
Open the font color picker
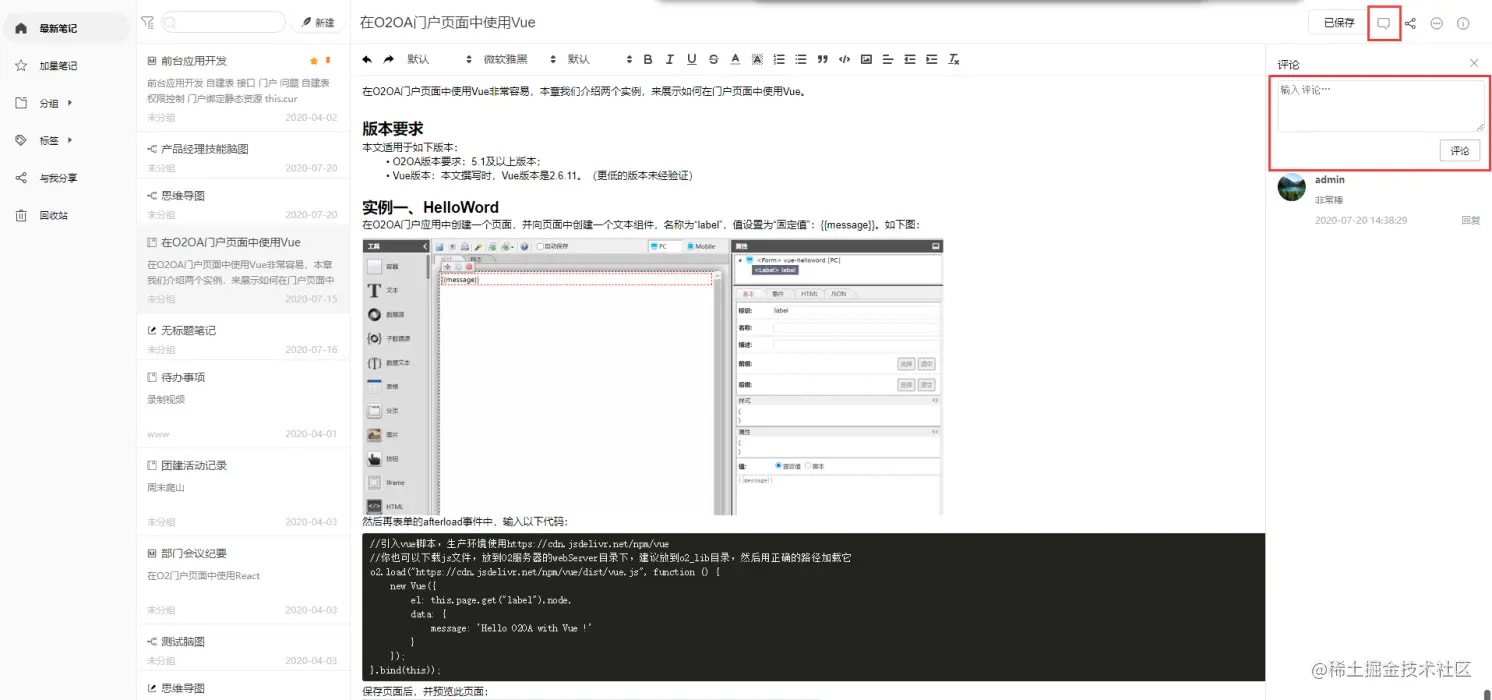735,59
